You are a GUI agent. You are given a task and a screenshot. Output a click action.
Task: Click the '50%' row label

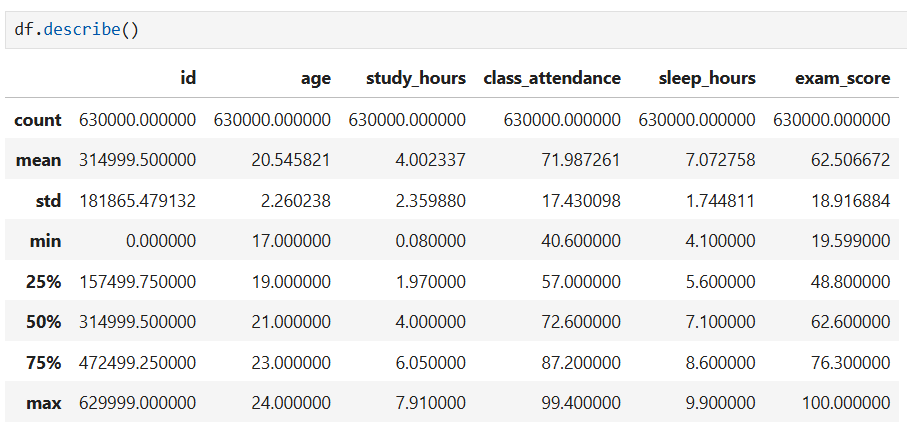coord(43,322)
